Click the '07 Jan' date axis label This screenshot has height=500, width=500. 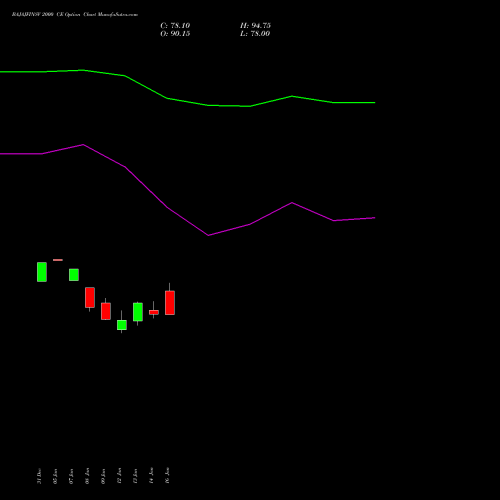(x=71, y=476)
